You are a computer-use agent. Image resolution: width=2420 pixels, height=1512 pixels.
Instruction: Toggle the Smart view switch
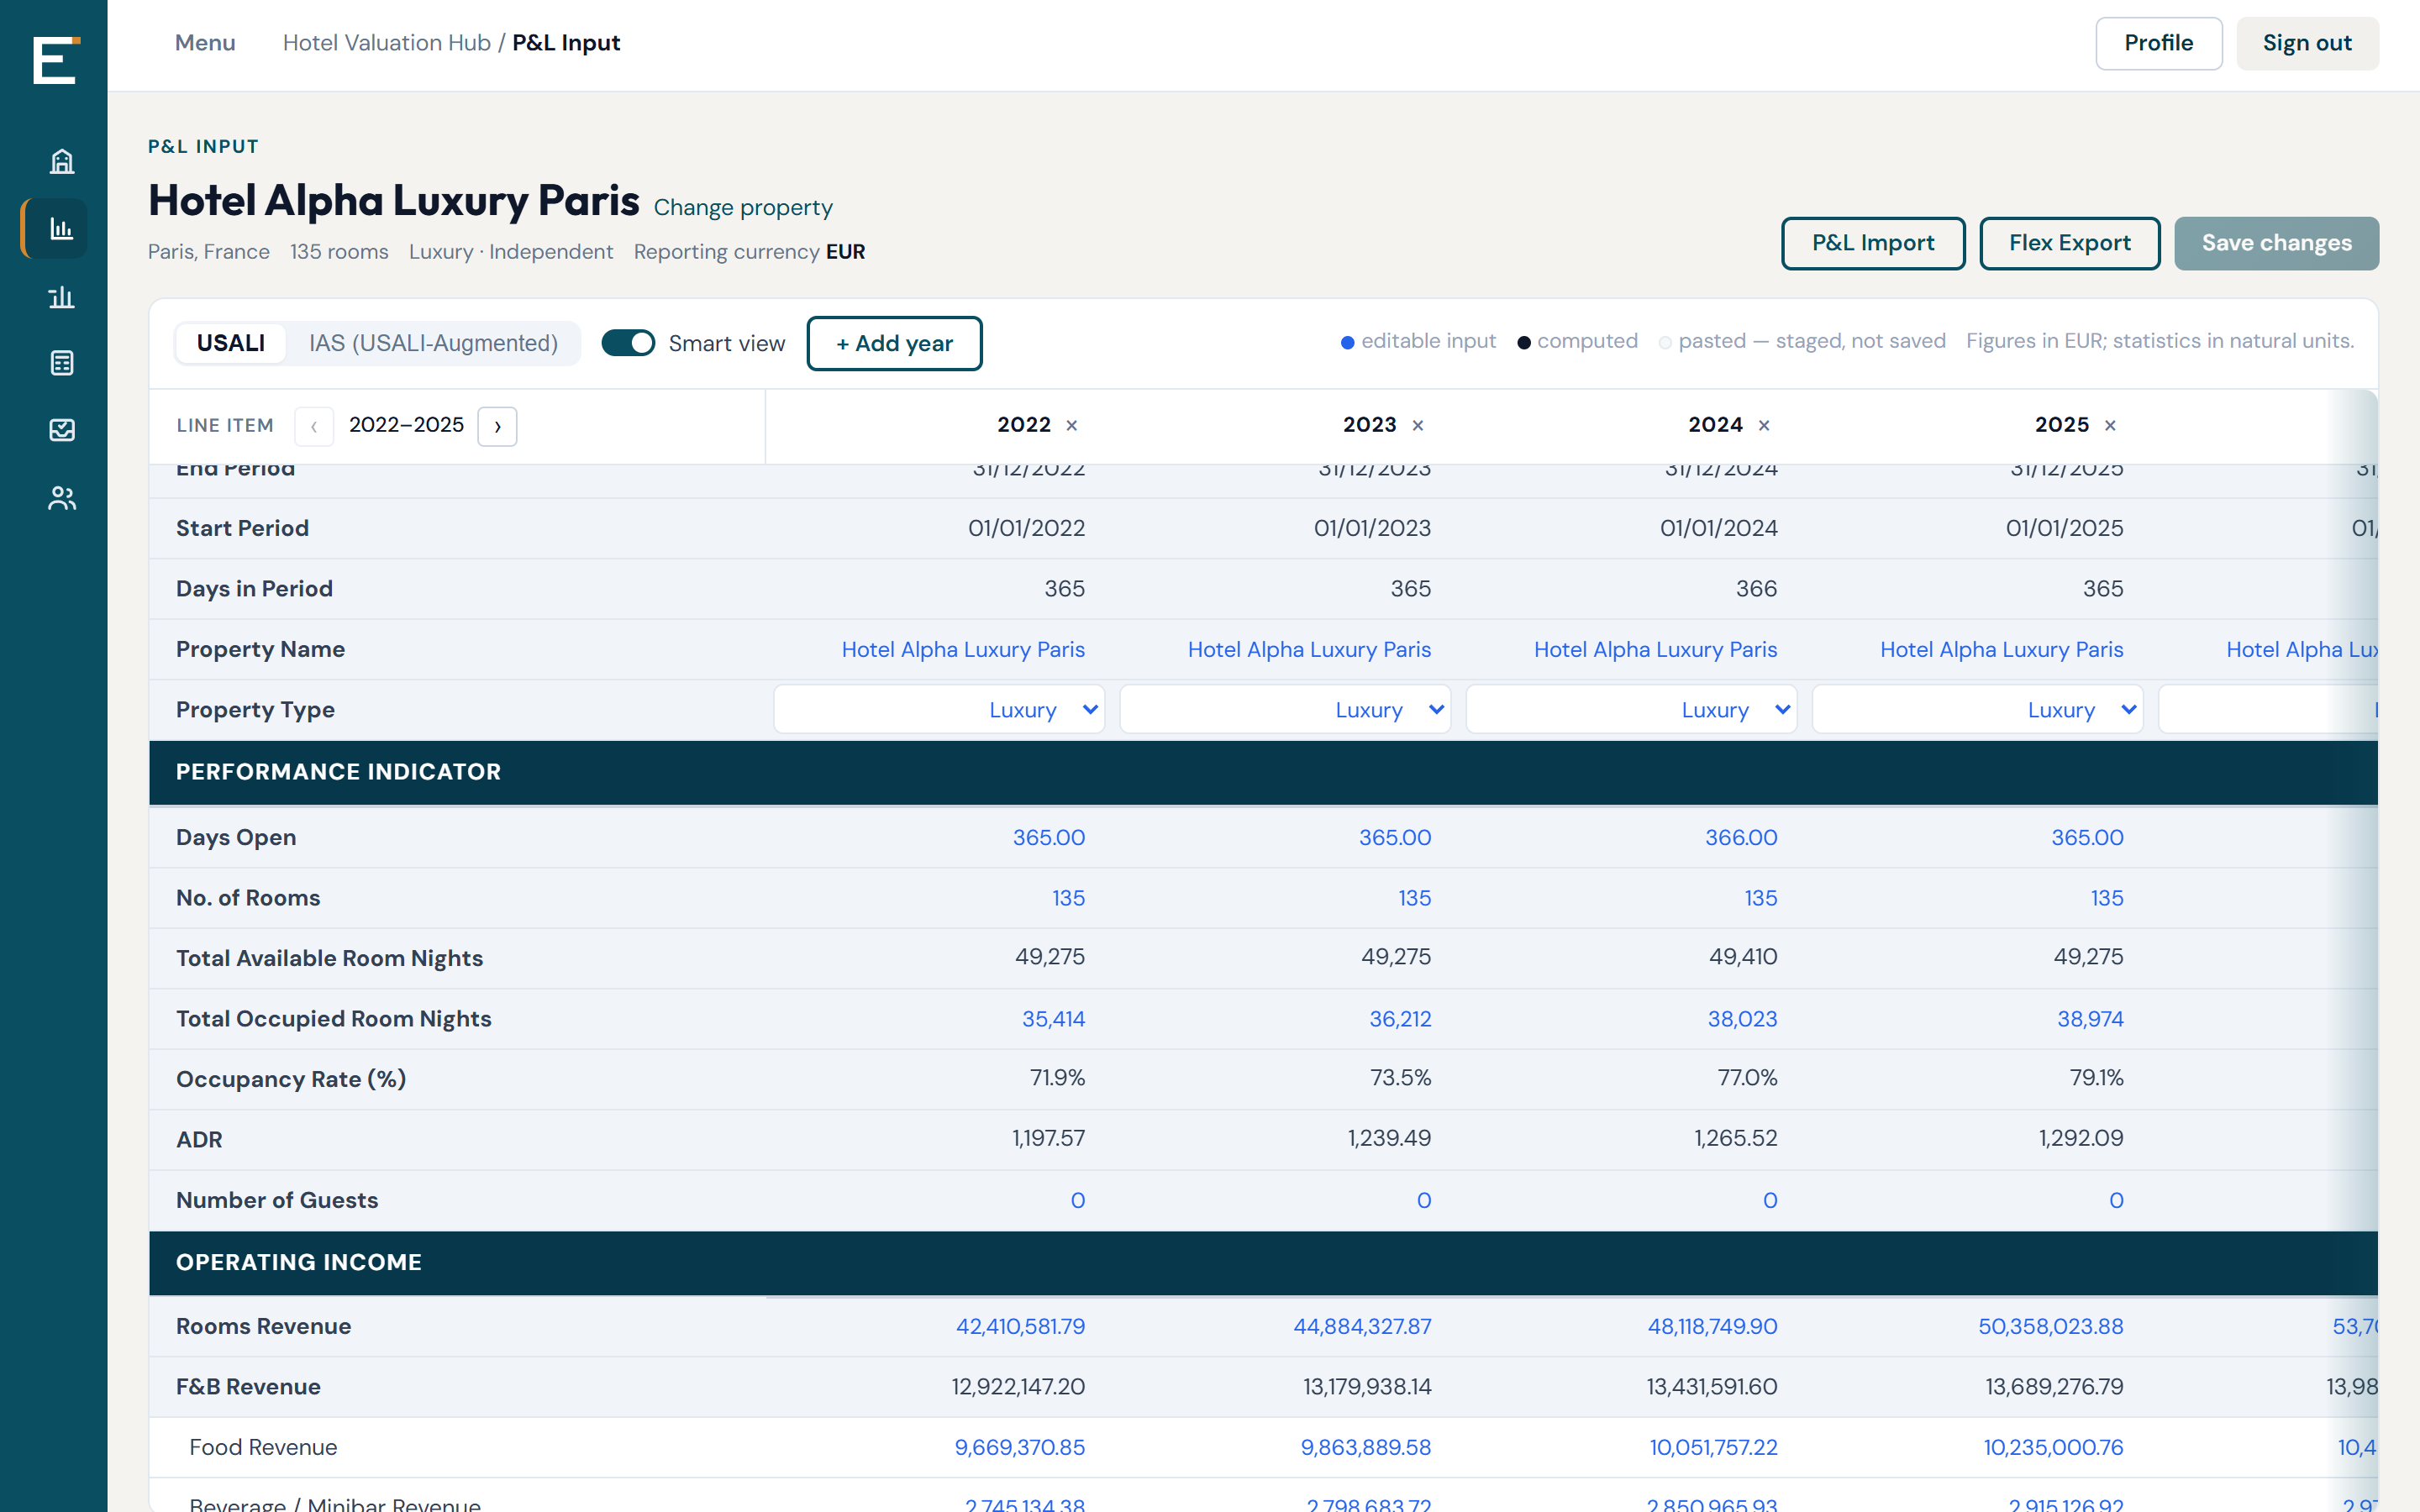tap(628, 343)
